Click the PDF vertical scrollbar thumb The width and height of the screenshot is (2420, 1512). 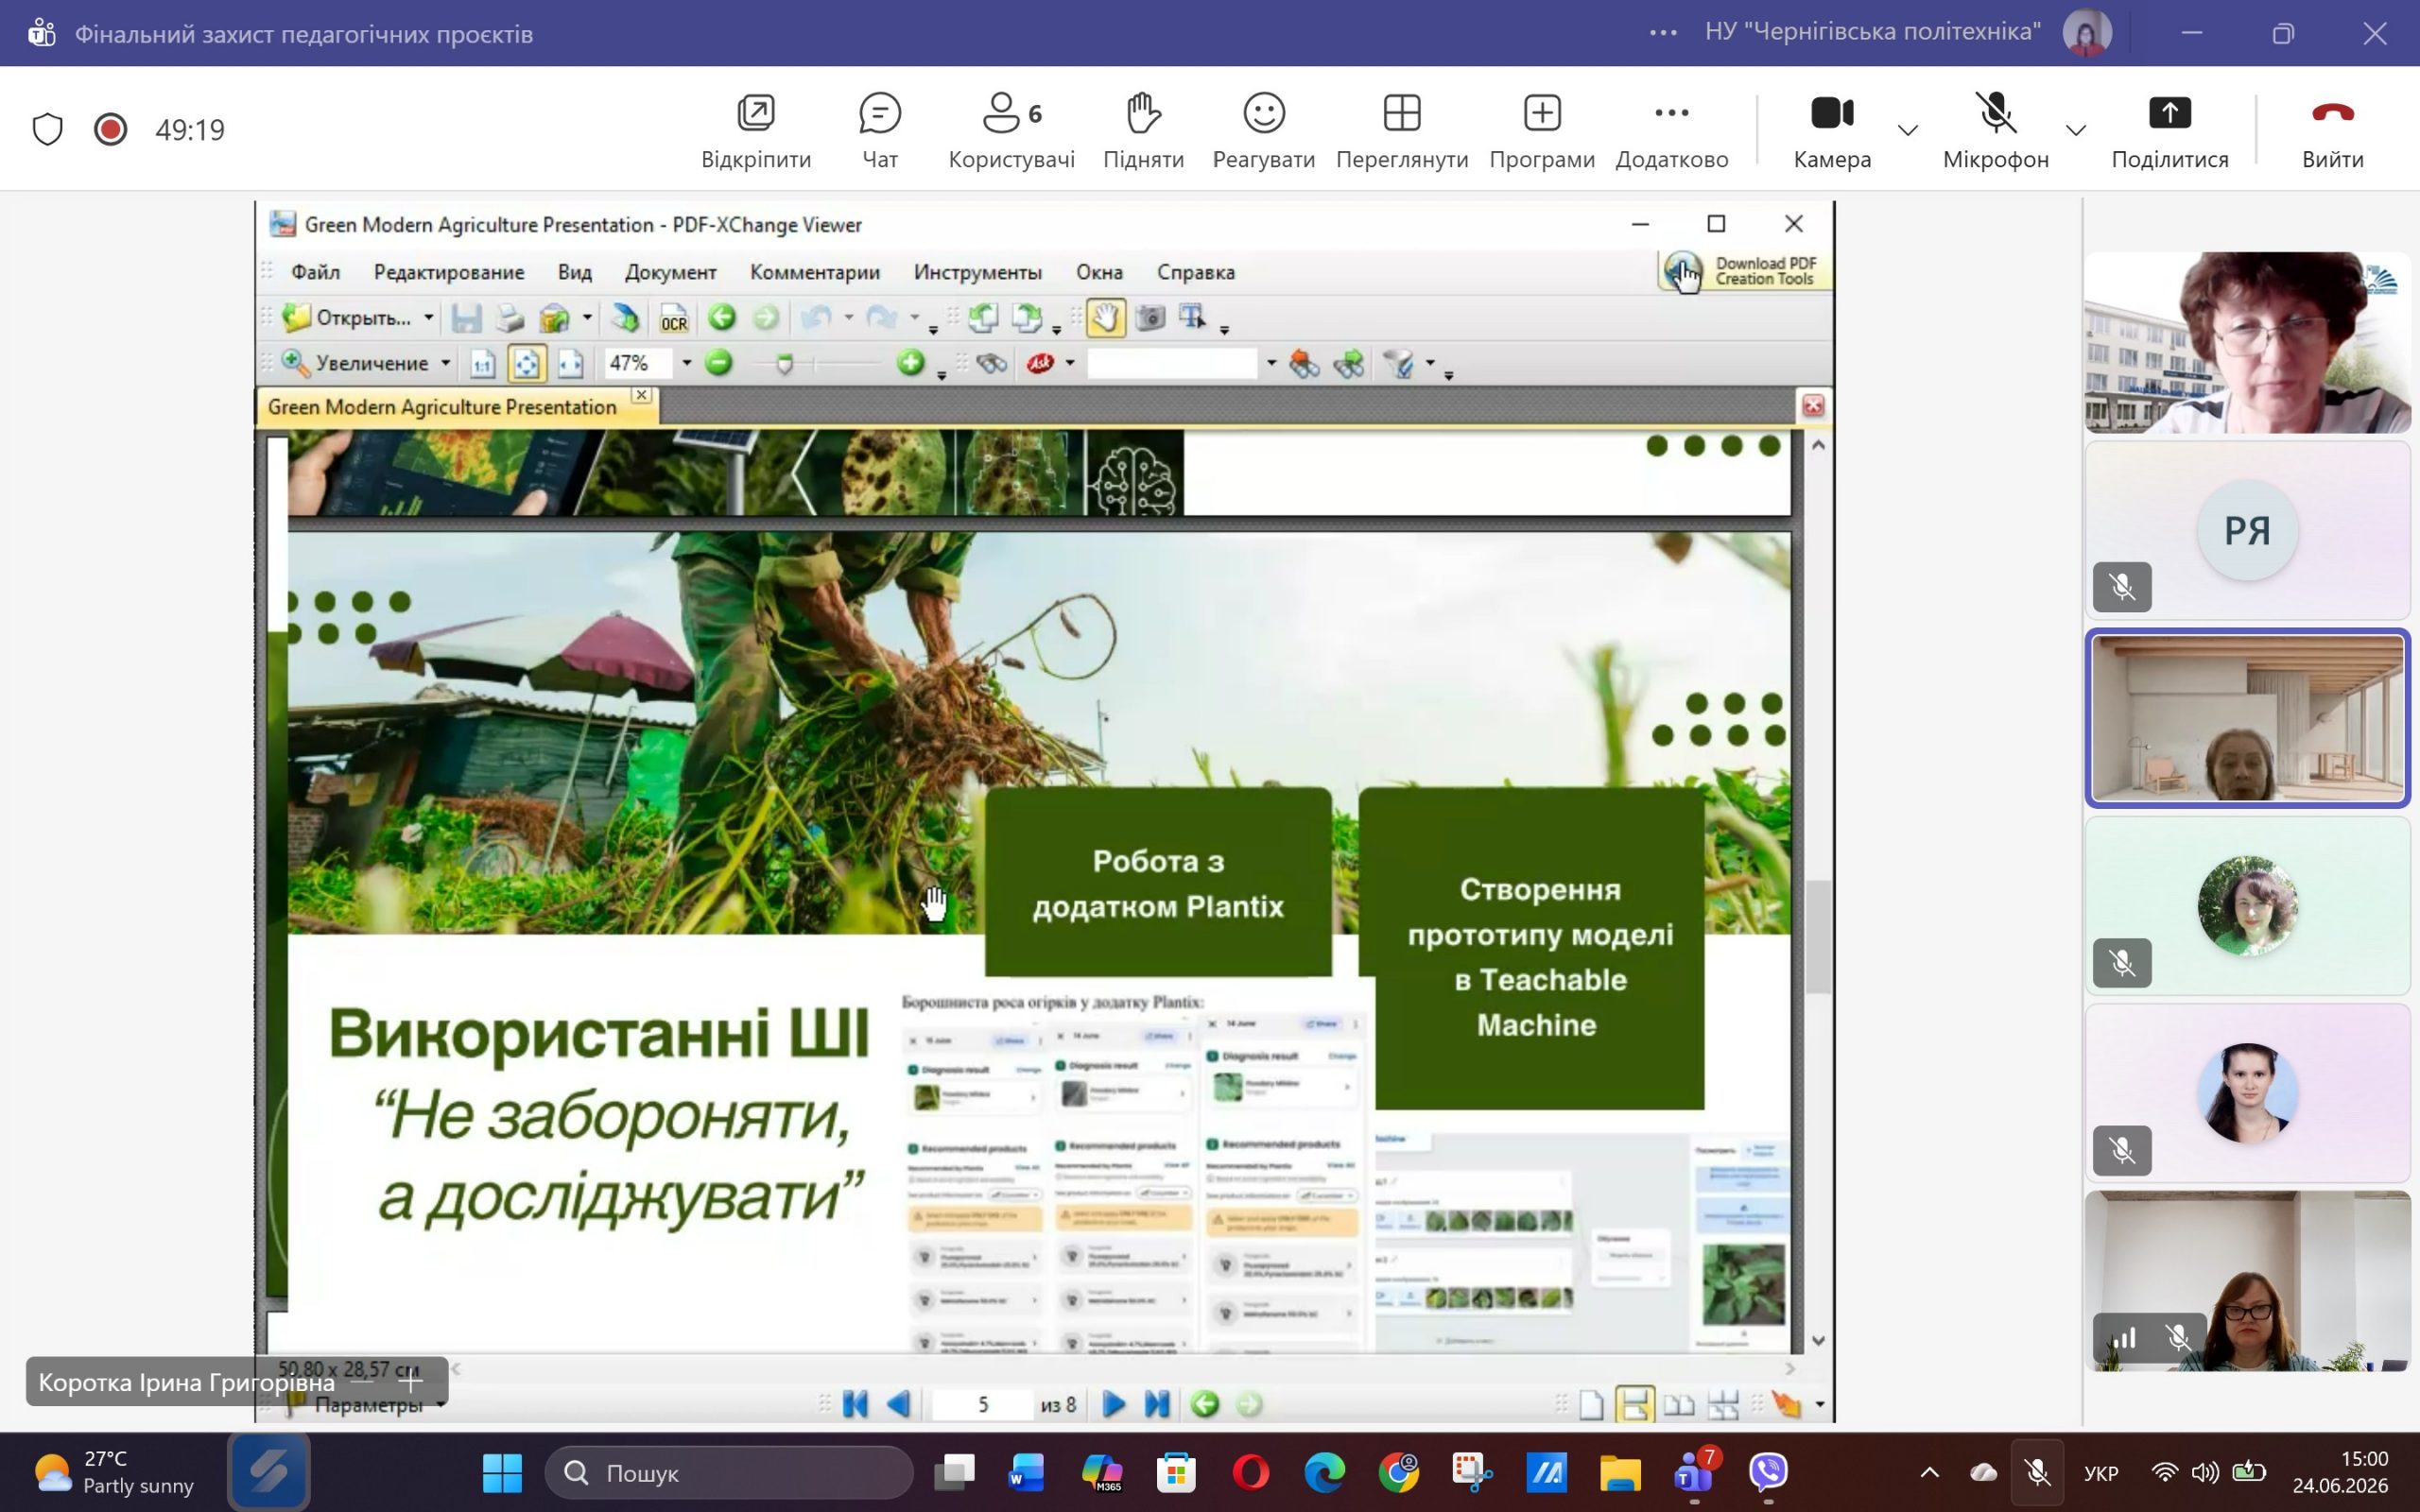1818,938
